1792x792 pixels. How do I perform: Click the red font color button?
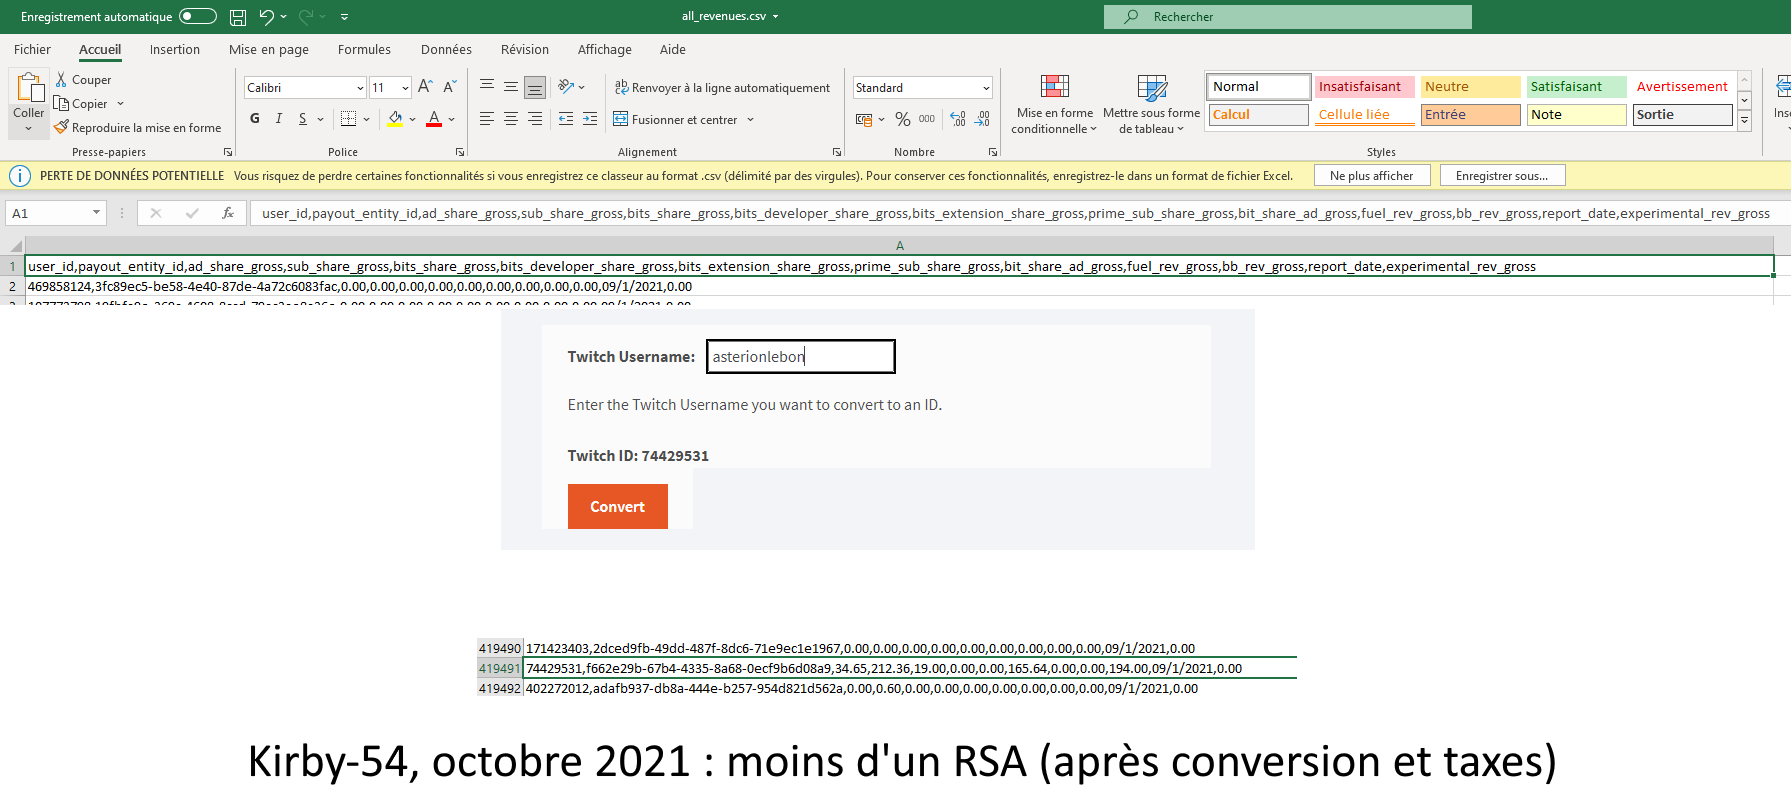click(434, 119)
